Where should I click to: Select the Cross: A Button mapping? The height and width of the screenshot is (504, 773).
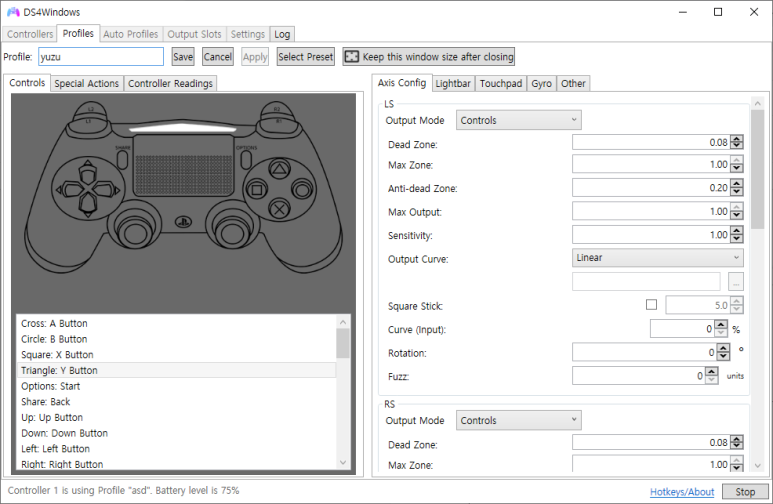tap(177, 324)
